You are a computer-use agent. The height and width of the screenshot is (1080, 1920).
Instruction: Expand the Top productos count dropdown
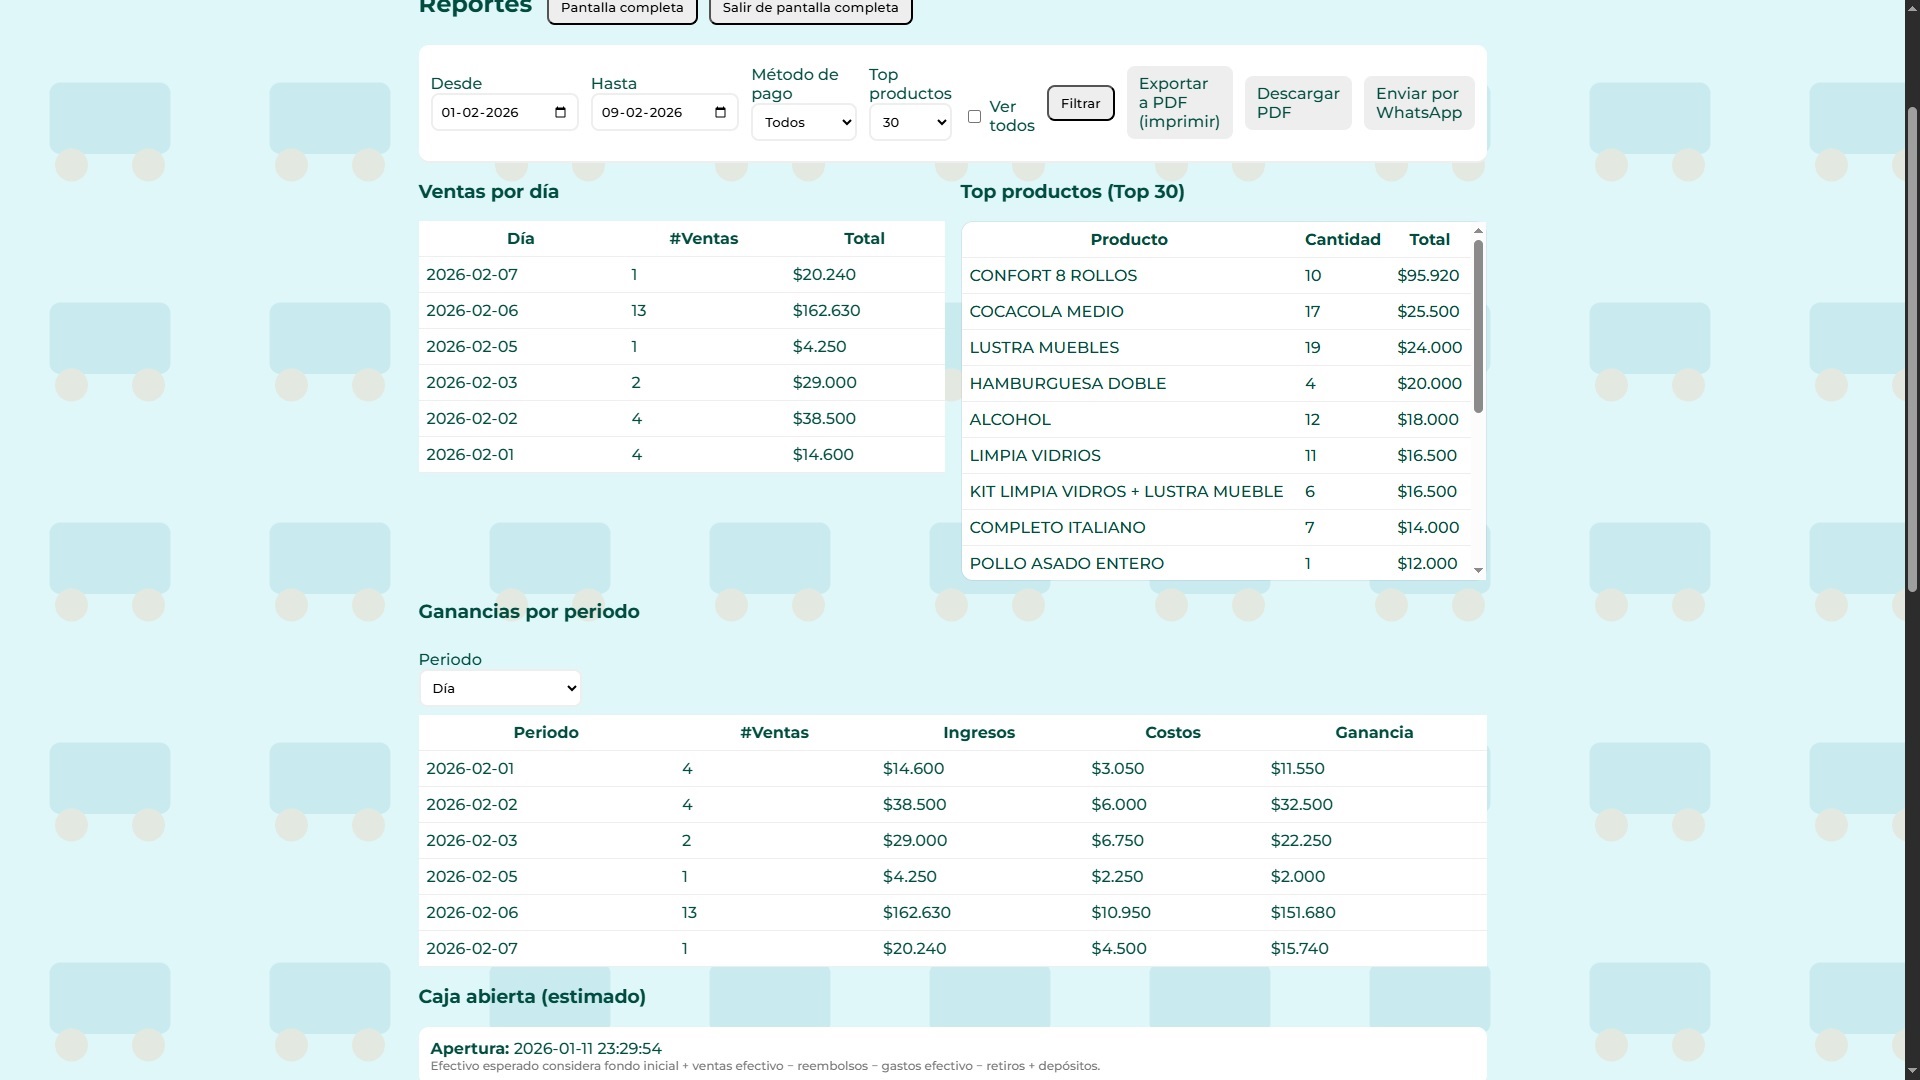tap(909, 122)
